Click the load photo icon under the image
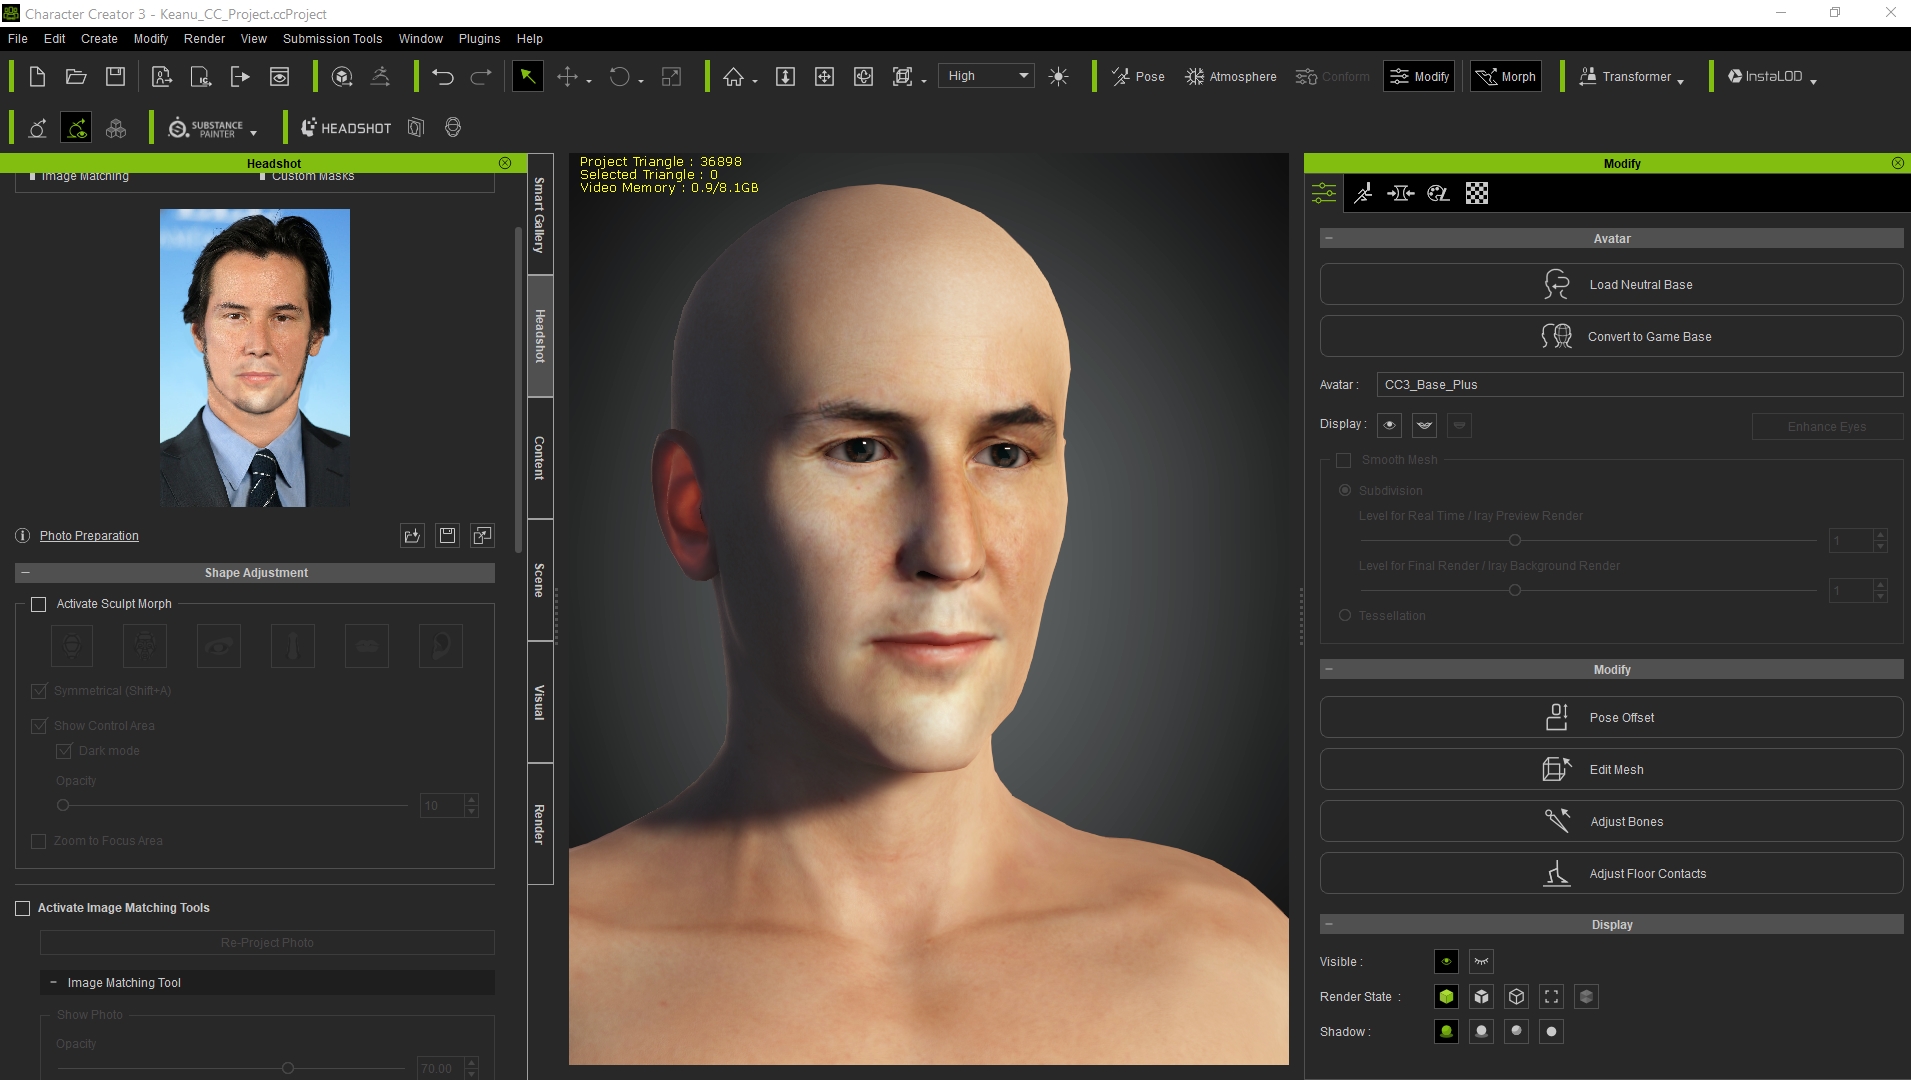Viewport: 1911px width, 1080px height. click(x=412, y=536)
